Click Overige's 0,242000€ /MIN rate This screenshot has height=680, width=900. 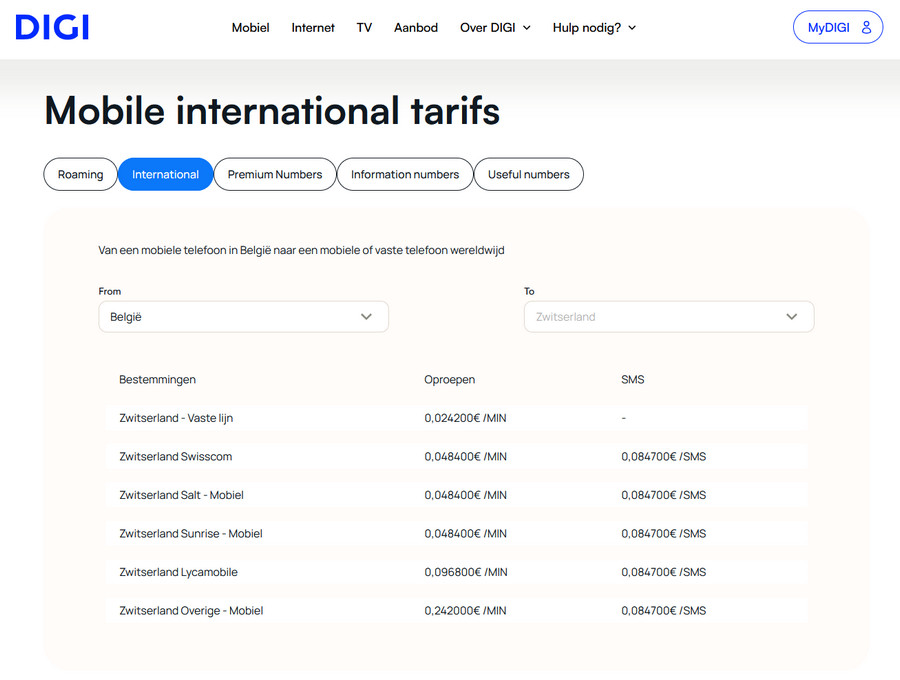(x=465, y=610)
